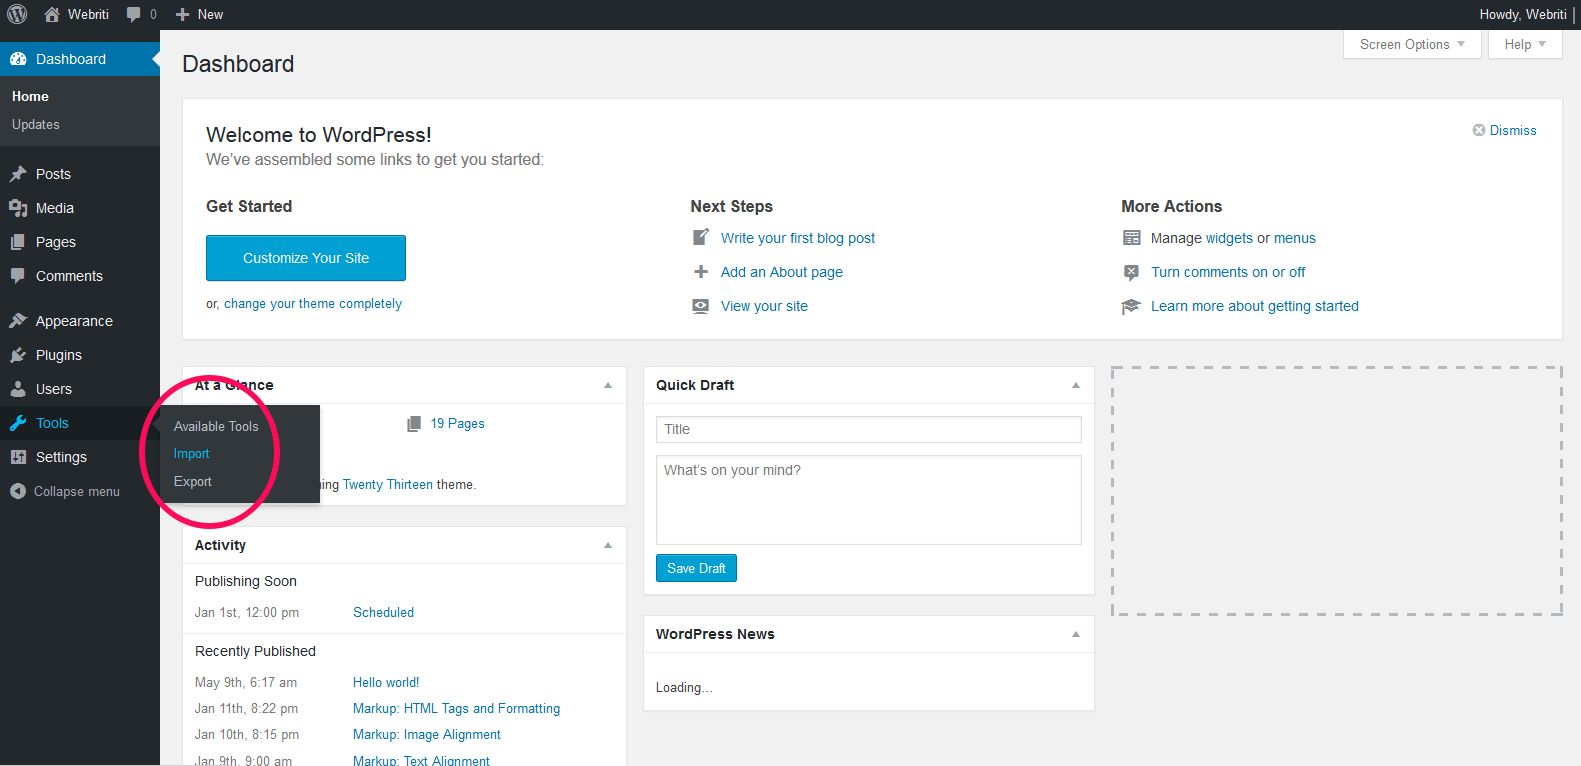Viewport: 1581px width, 766px height.
Task: Open the menus link in More Actions
Action: coord(1295,238)
